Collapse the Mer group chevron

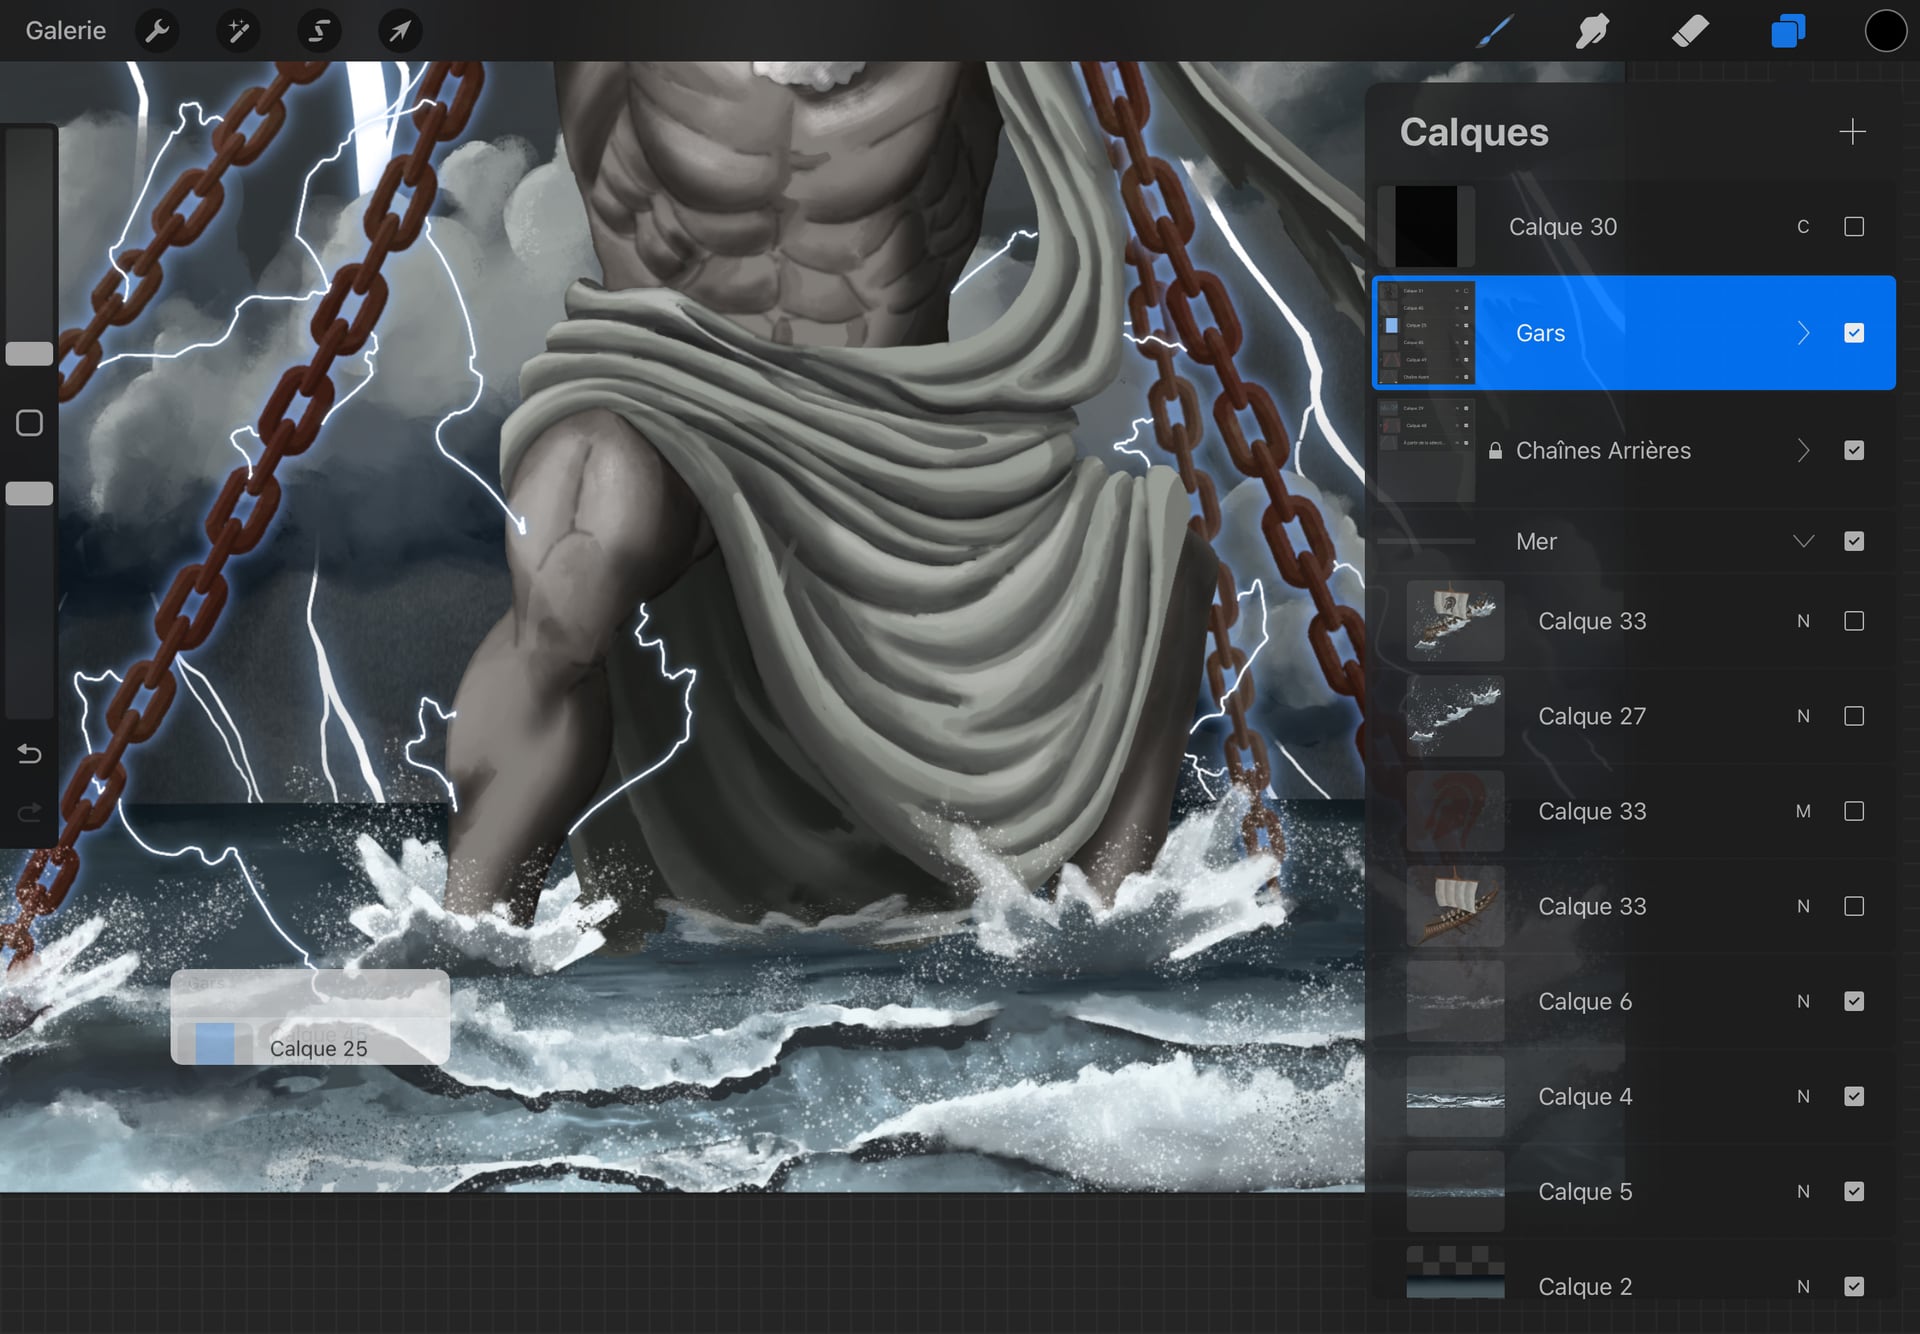point(1803,541)
